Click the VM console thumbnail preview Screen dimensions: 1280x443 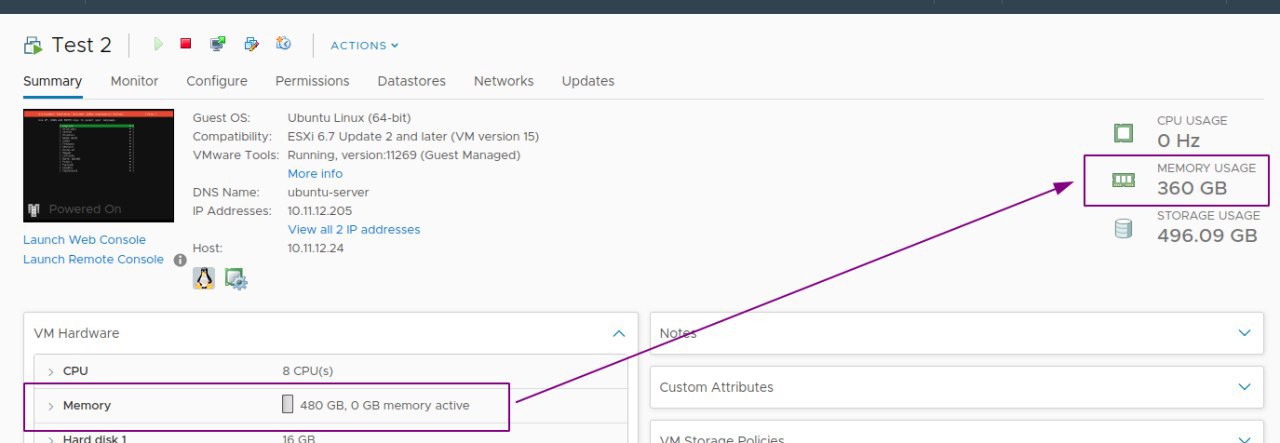98,165
